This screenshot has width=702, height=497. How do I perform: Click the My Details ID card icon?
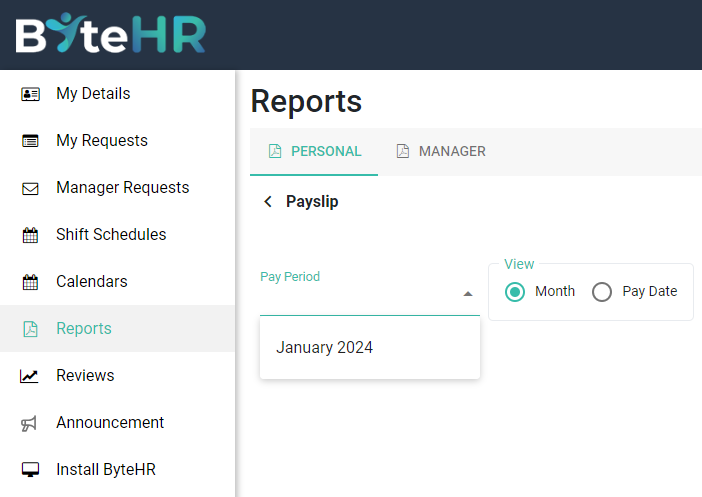point(30,94)
